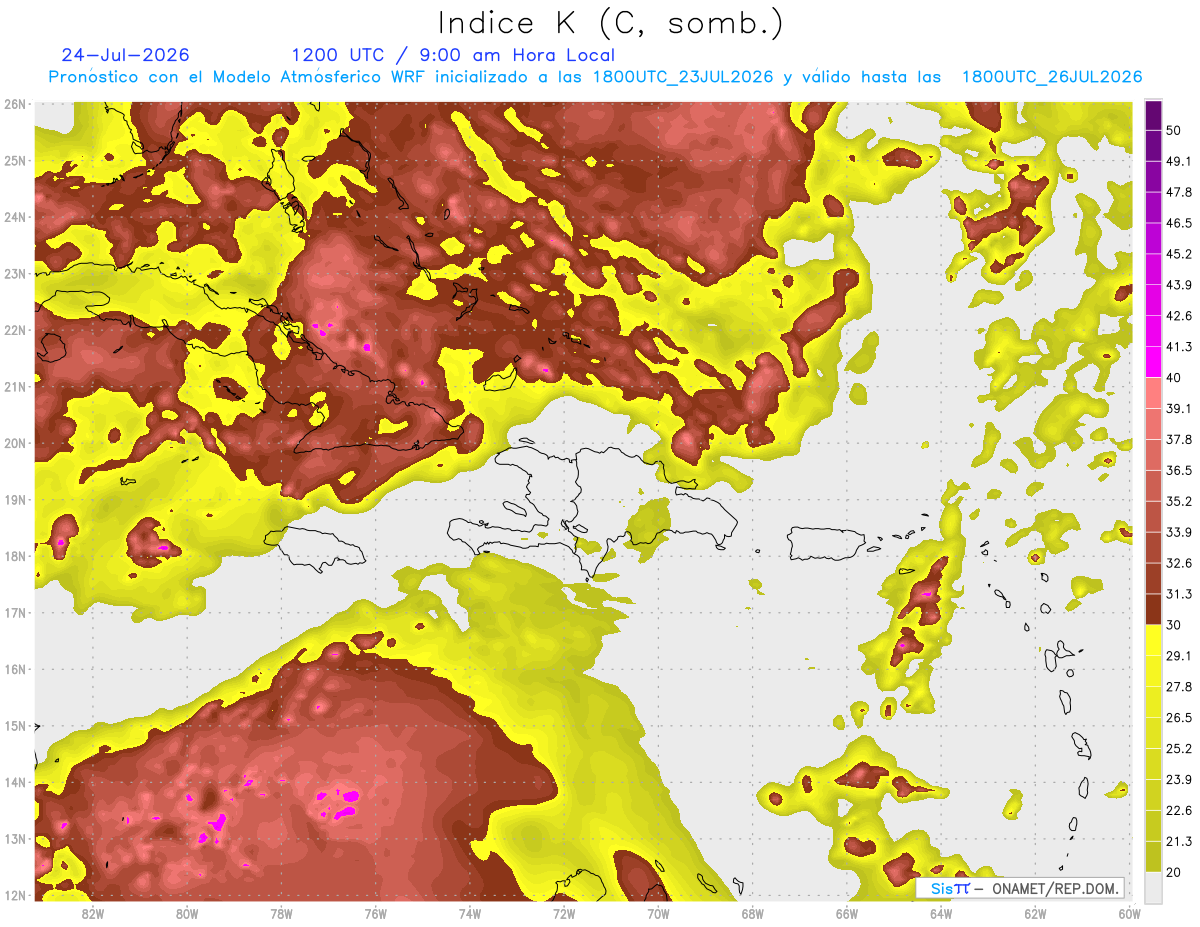Click the magenta legend band between 40 and 41.3
The image size is (1200, 927).
(x=1153, y=362)
